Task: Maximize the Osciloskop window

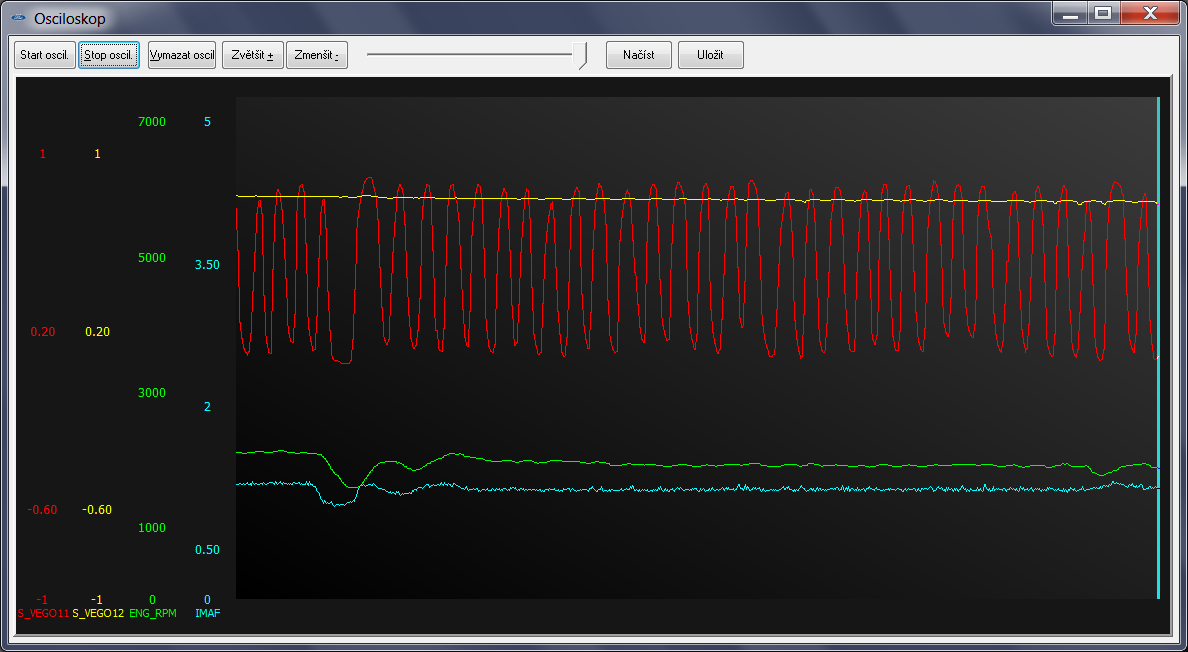Action: point(1103,14)
